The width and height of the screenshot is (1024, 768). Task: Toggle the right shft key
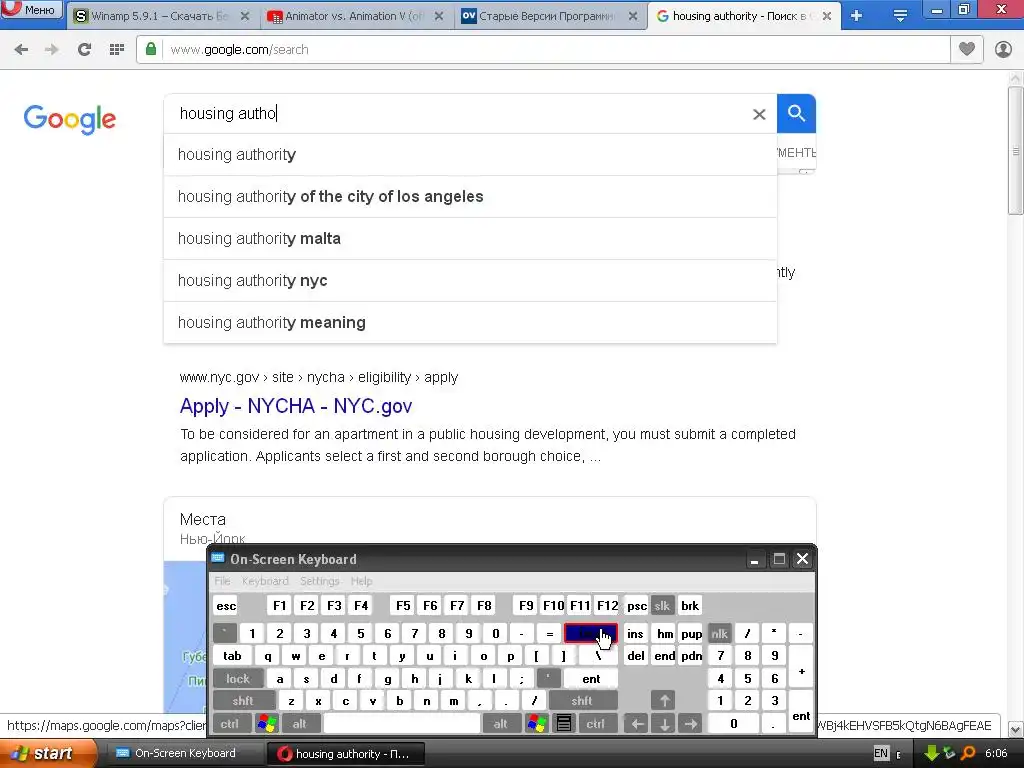coord(582,701)
